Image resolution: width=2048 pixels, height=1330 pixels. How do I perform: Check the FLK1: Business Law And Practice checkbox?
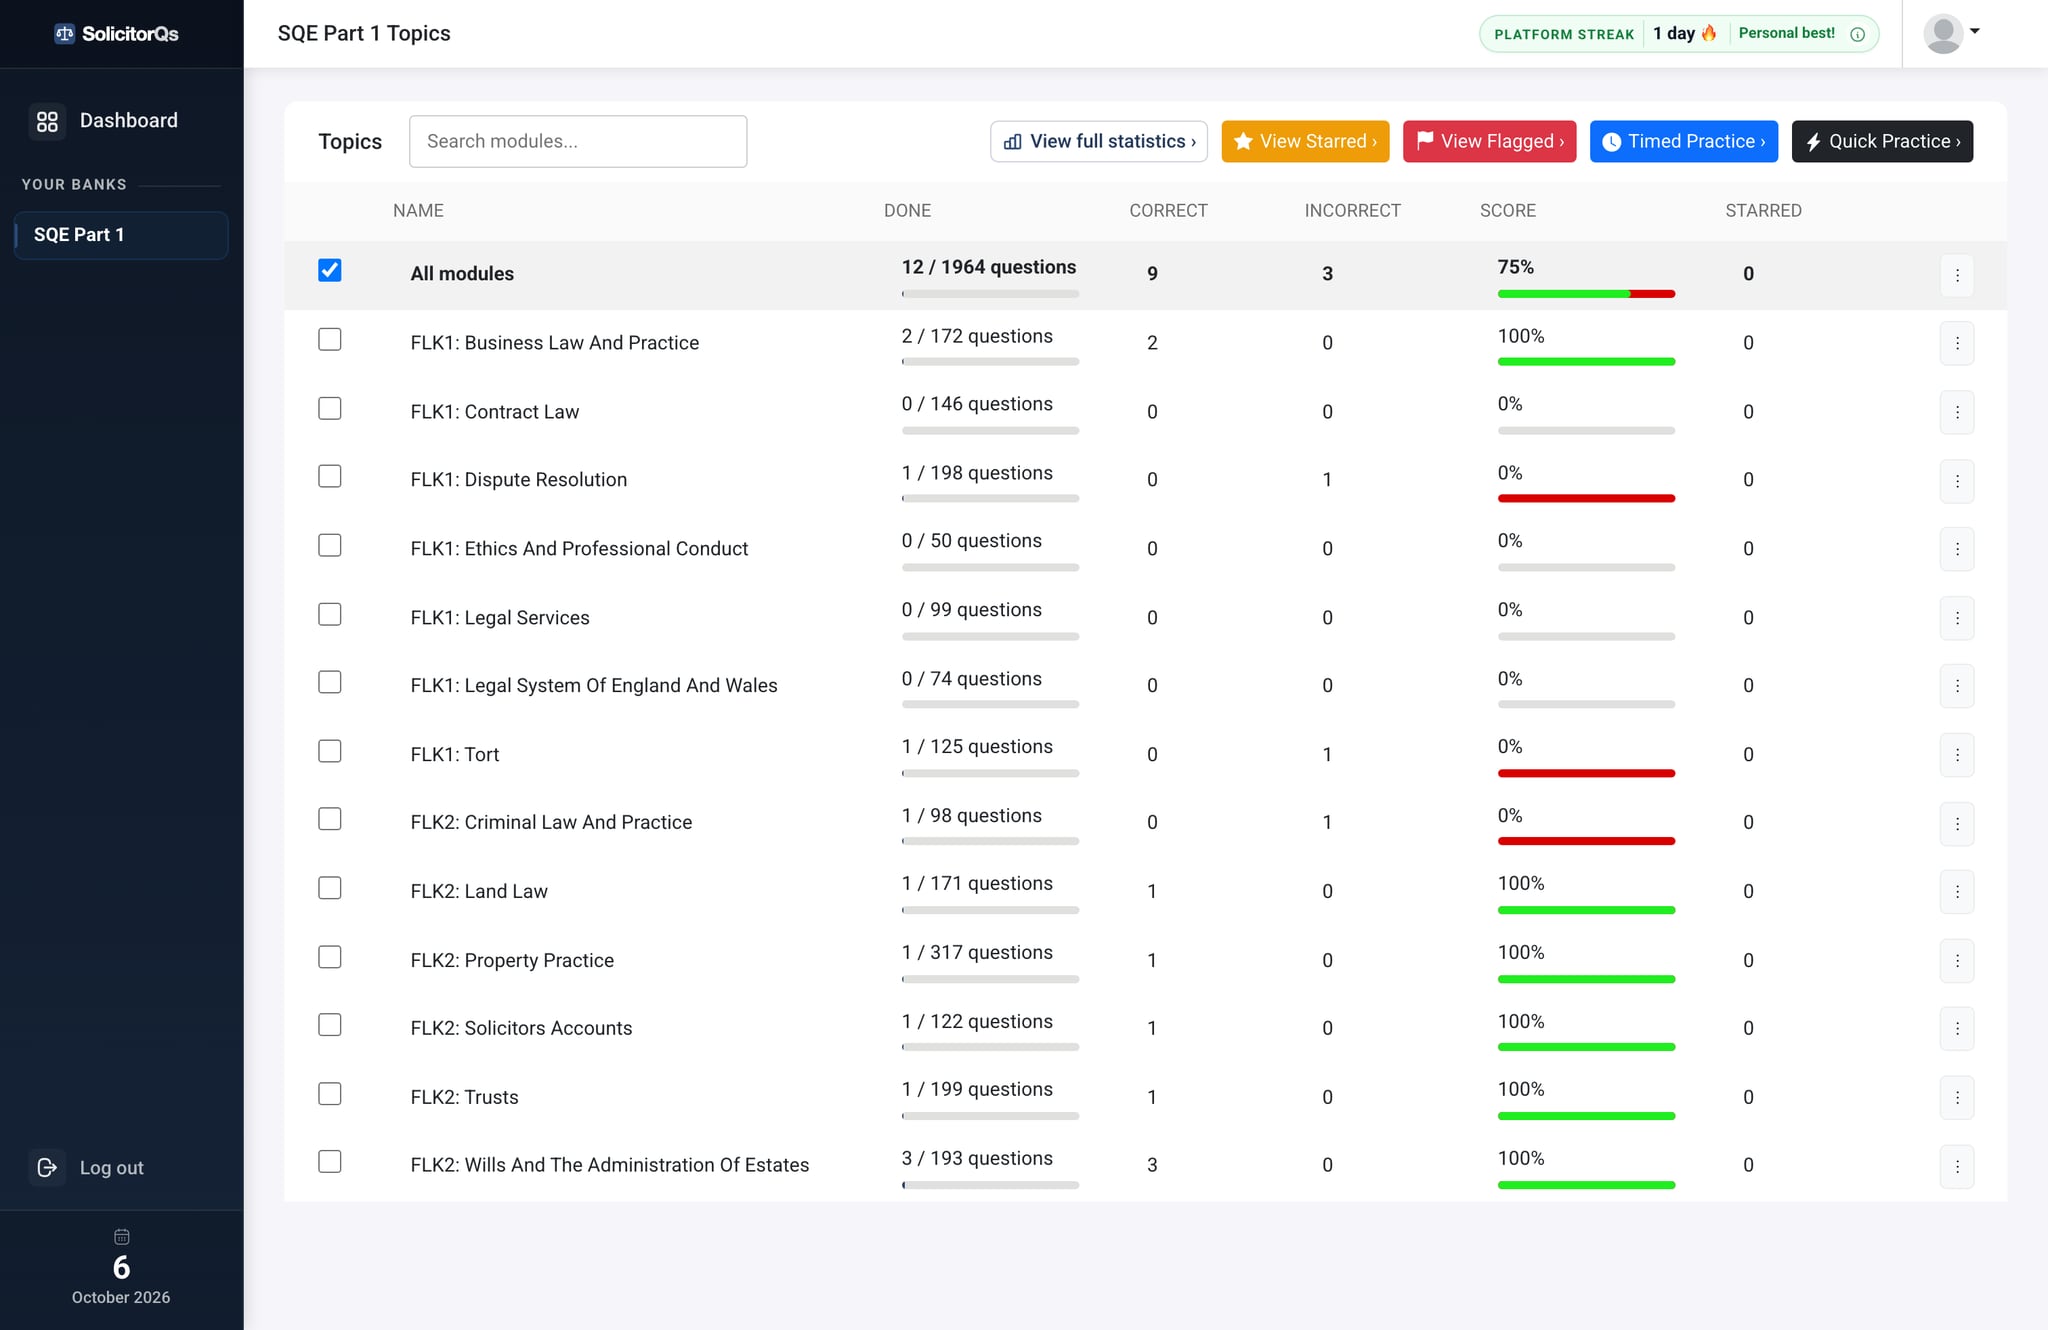pos(330,340)
